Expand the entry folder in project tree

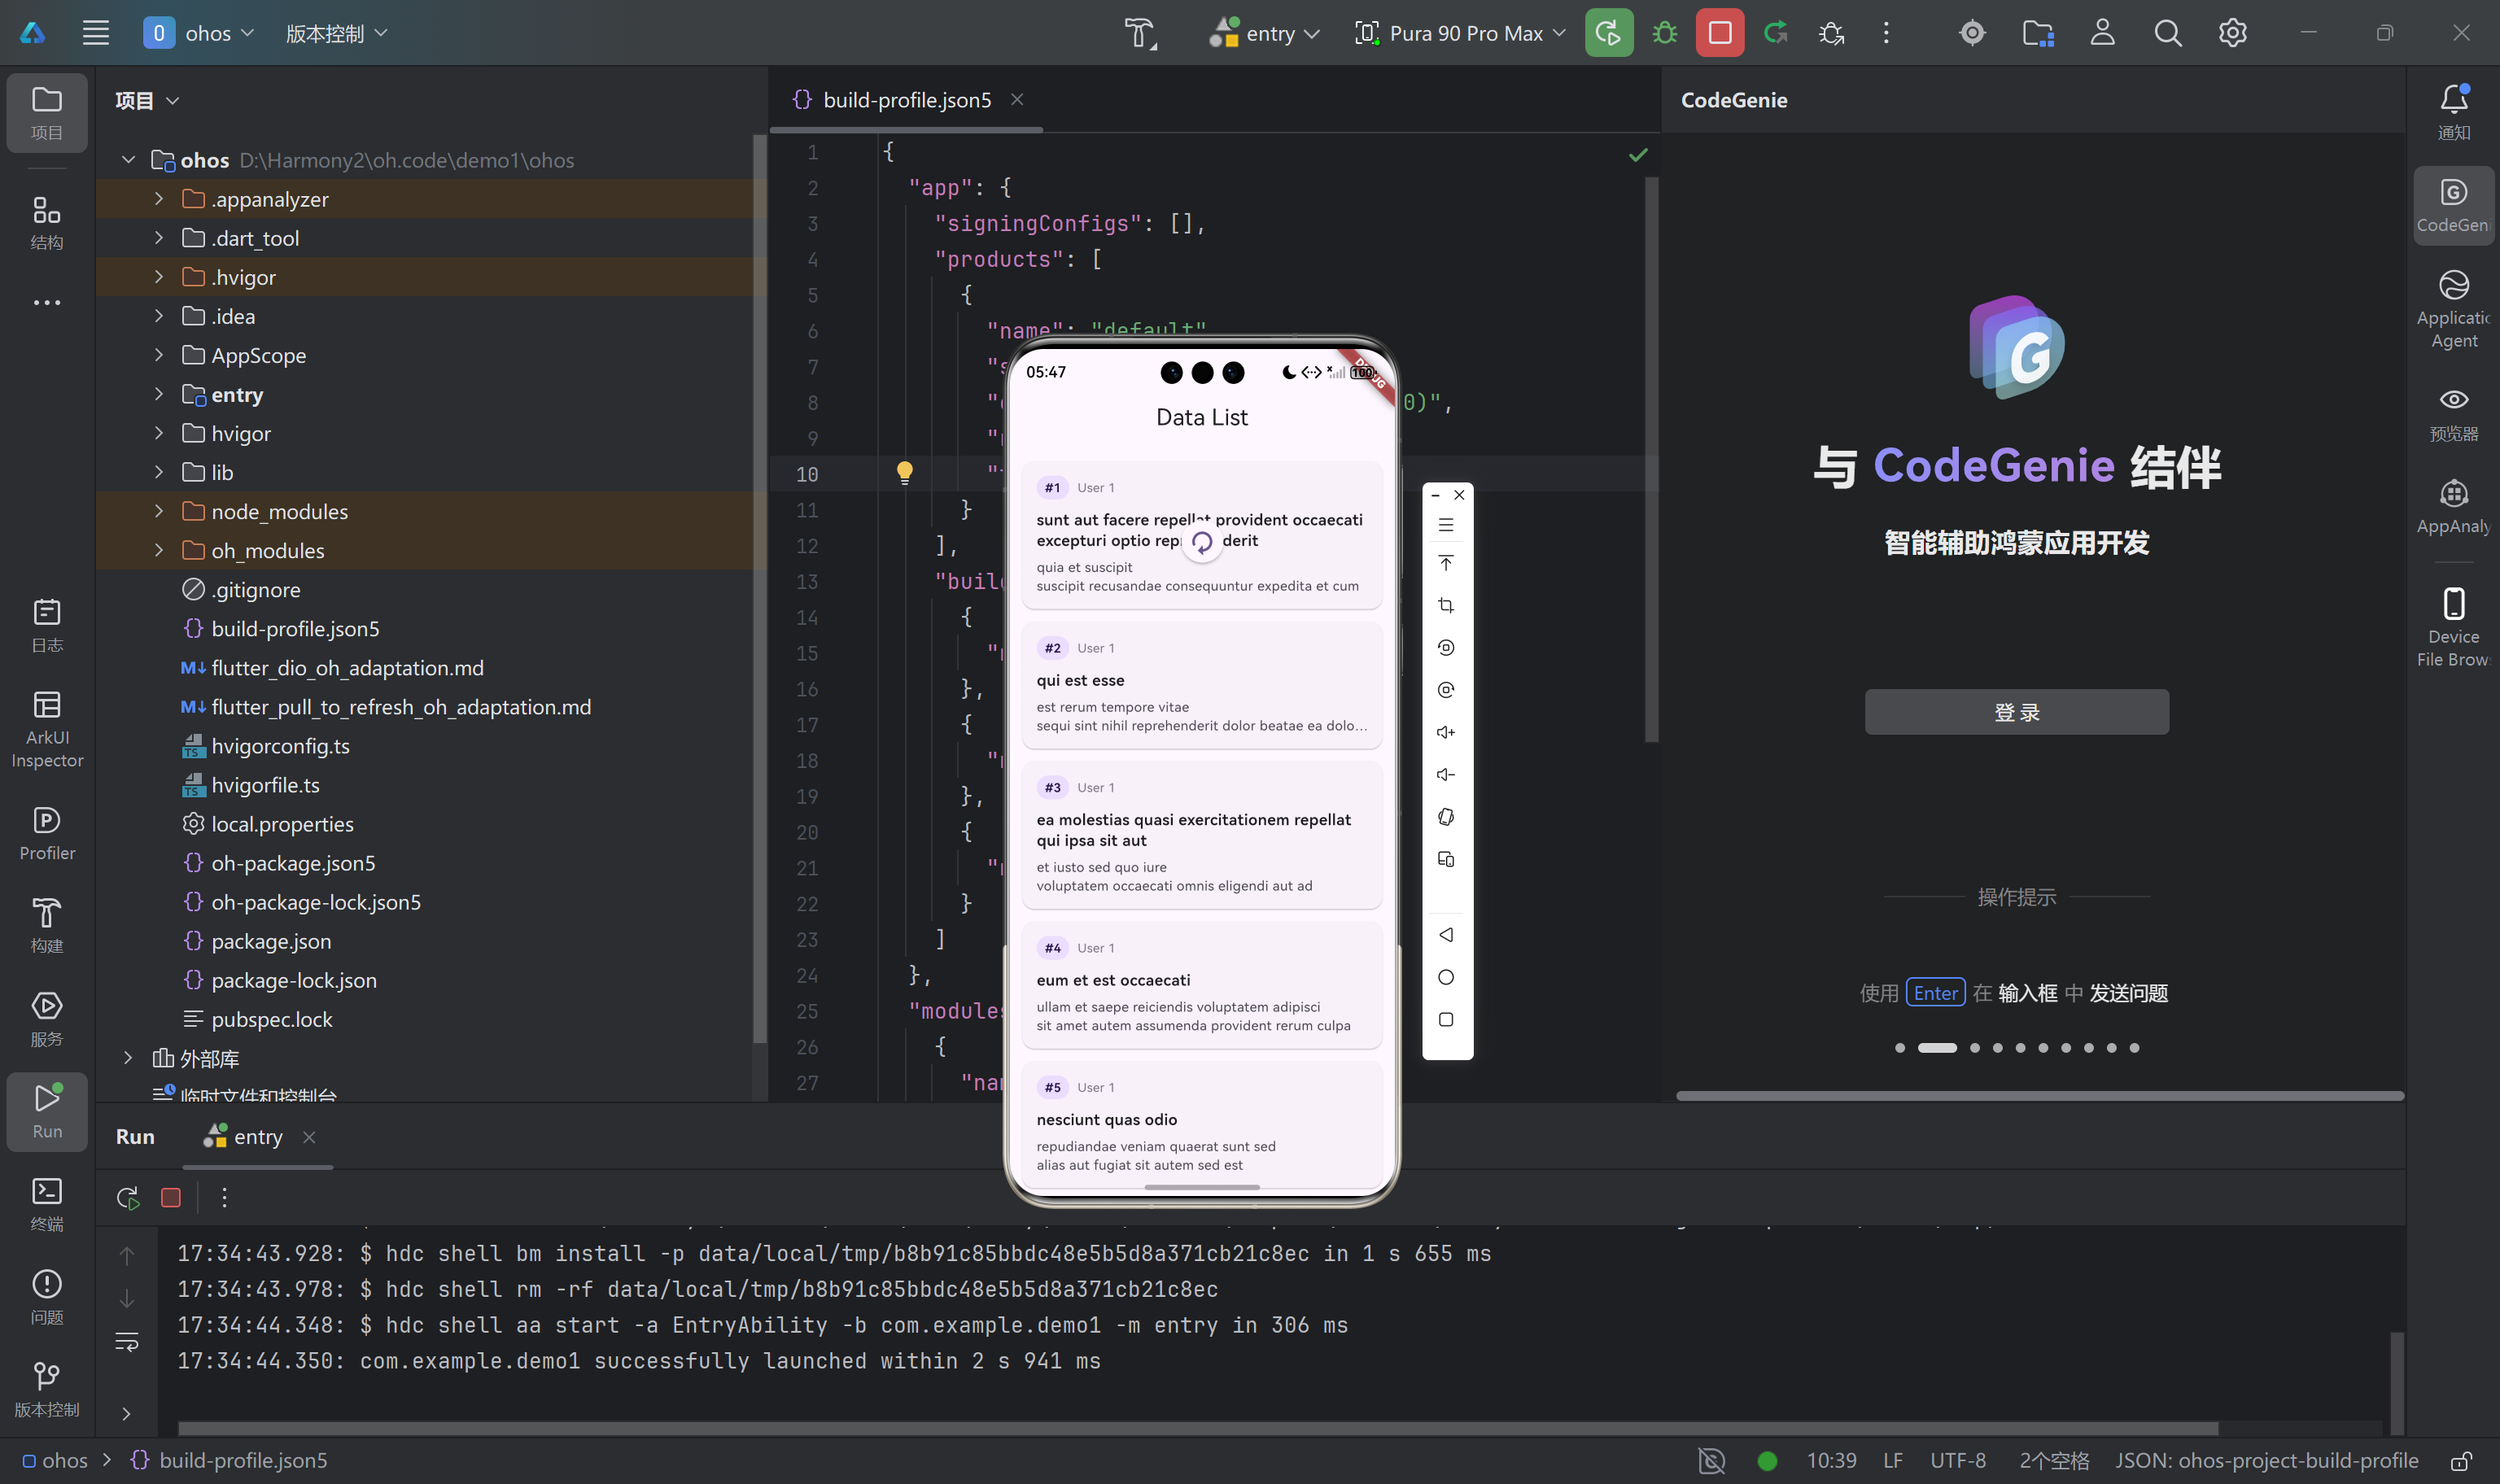(159, 394)
